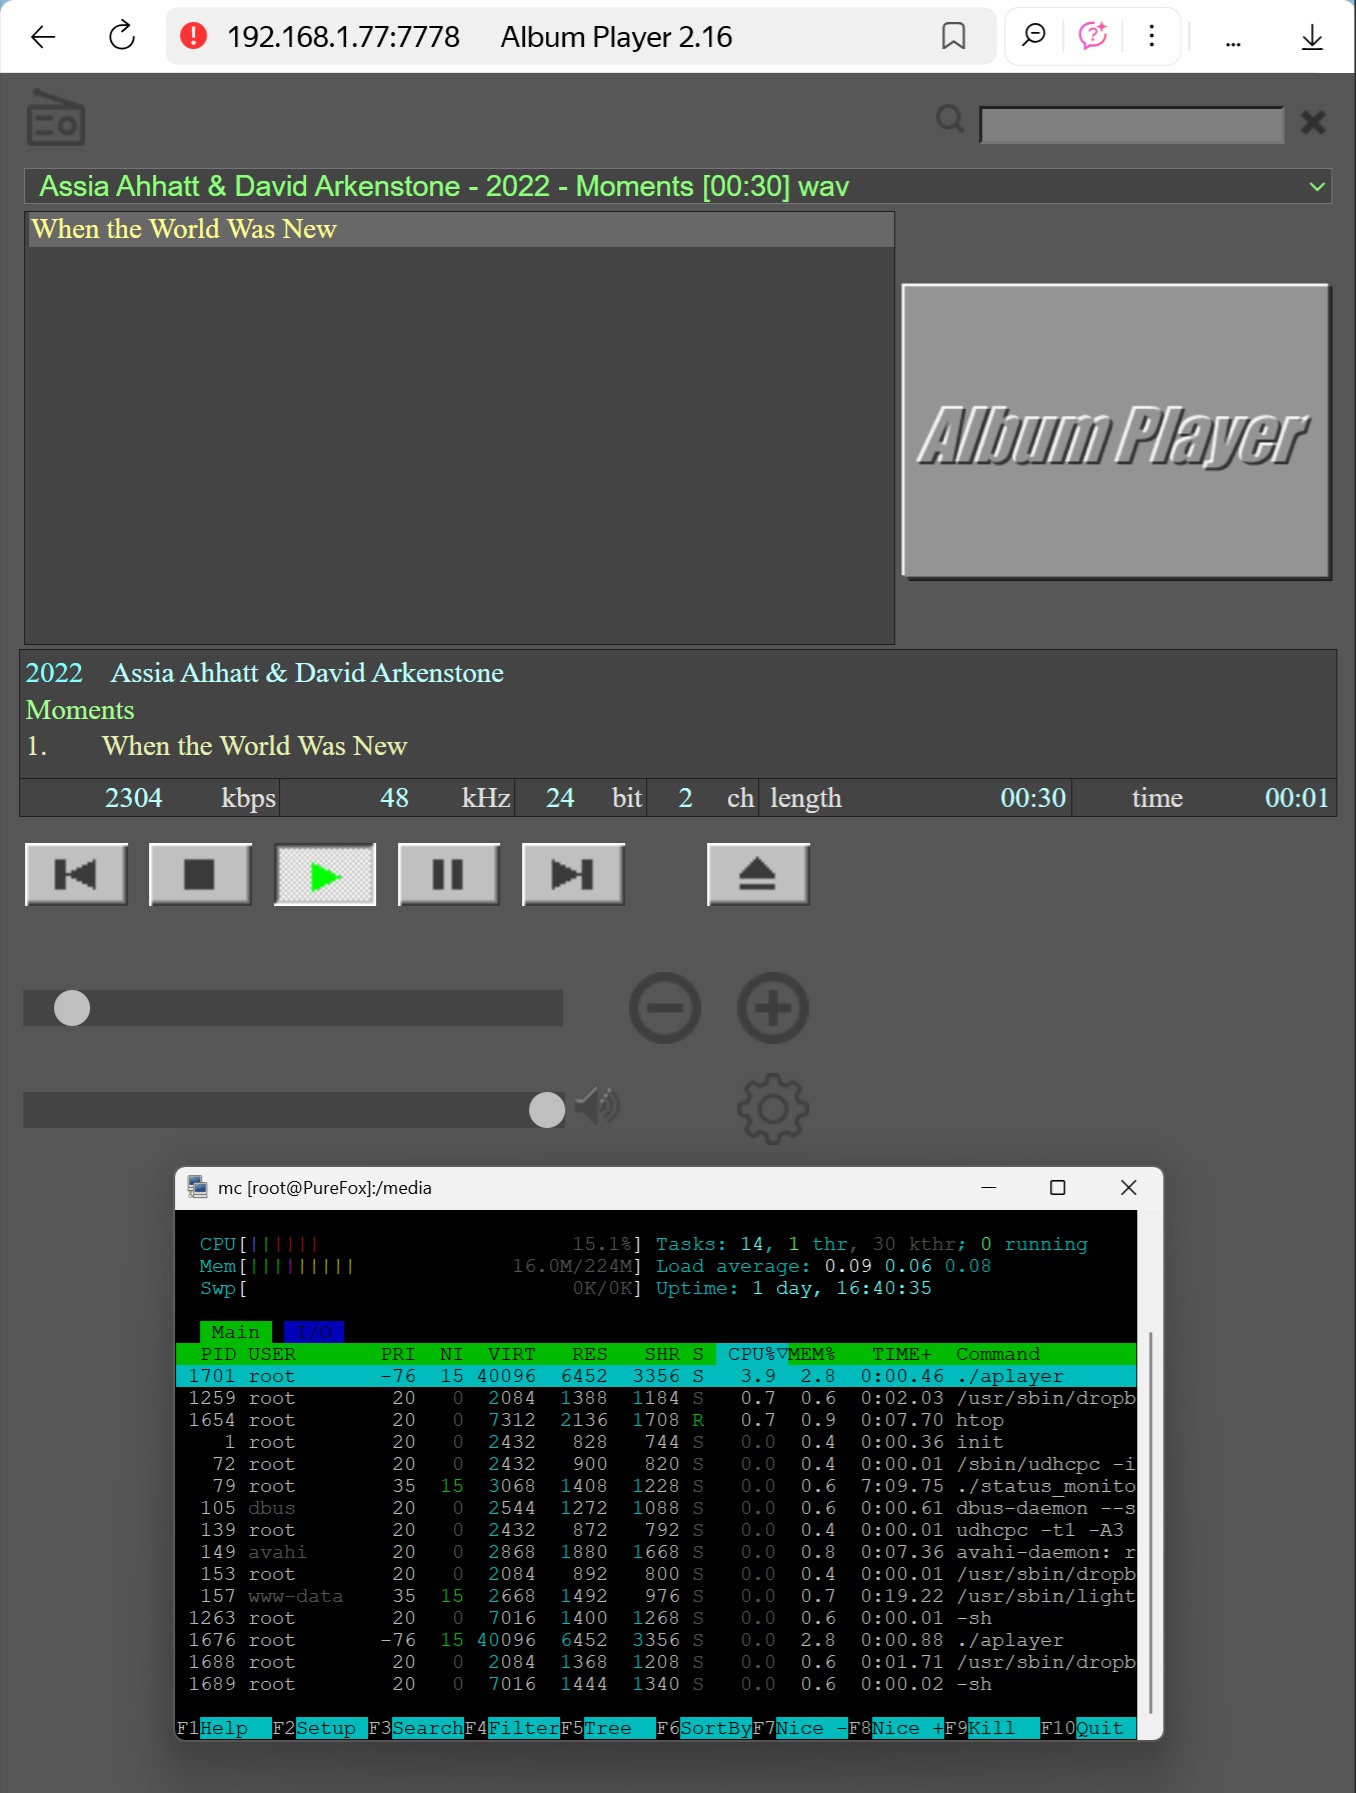Viewport: 1356px width, 1793px height.
Task: Clear search with the X icon
Action: [1312, 123]
